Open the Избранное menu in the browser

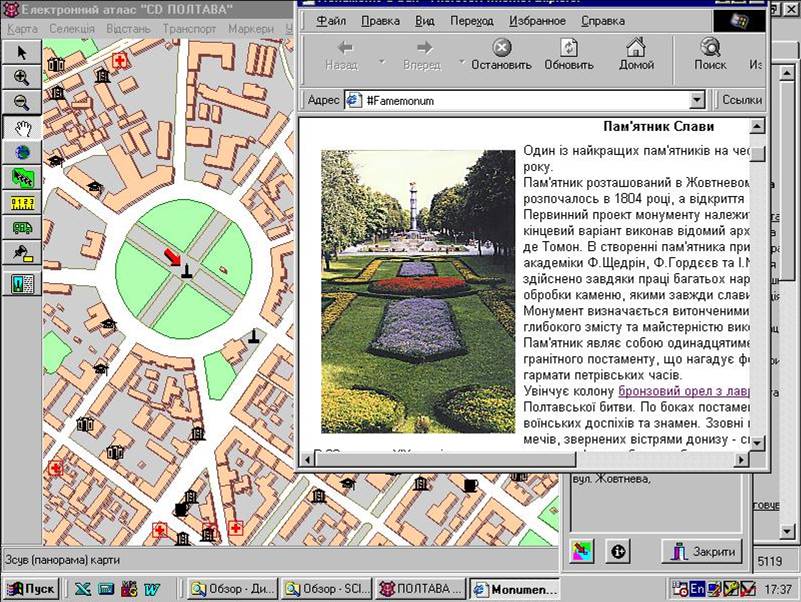tap(537, 21)
